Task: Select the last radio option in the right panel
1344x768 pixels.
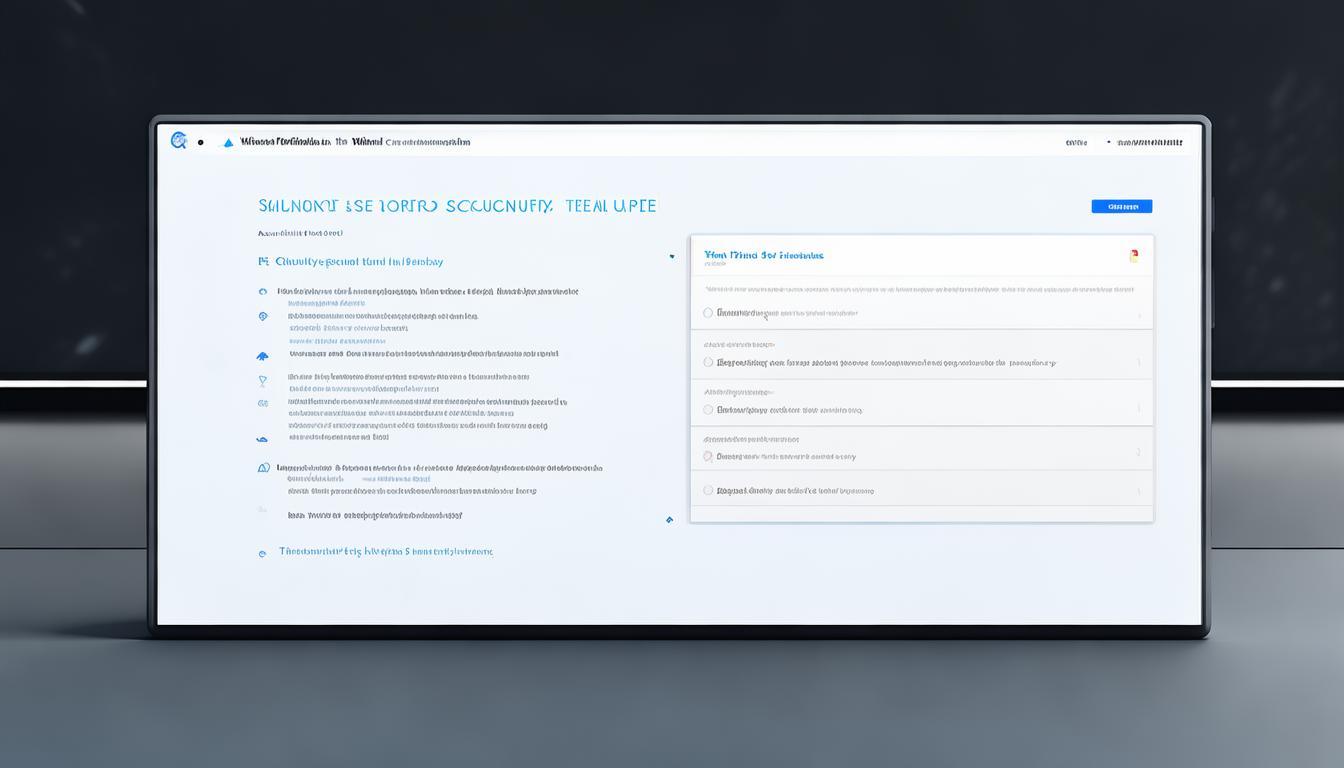Action: tap(708, 491)
